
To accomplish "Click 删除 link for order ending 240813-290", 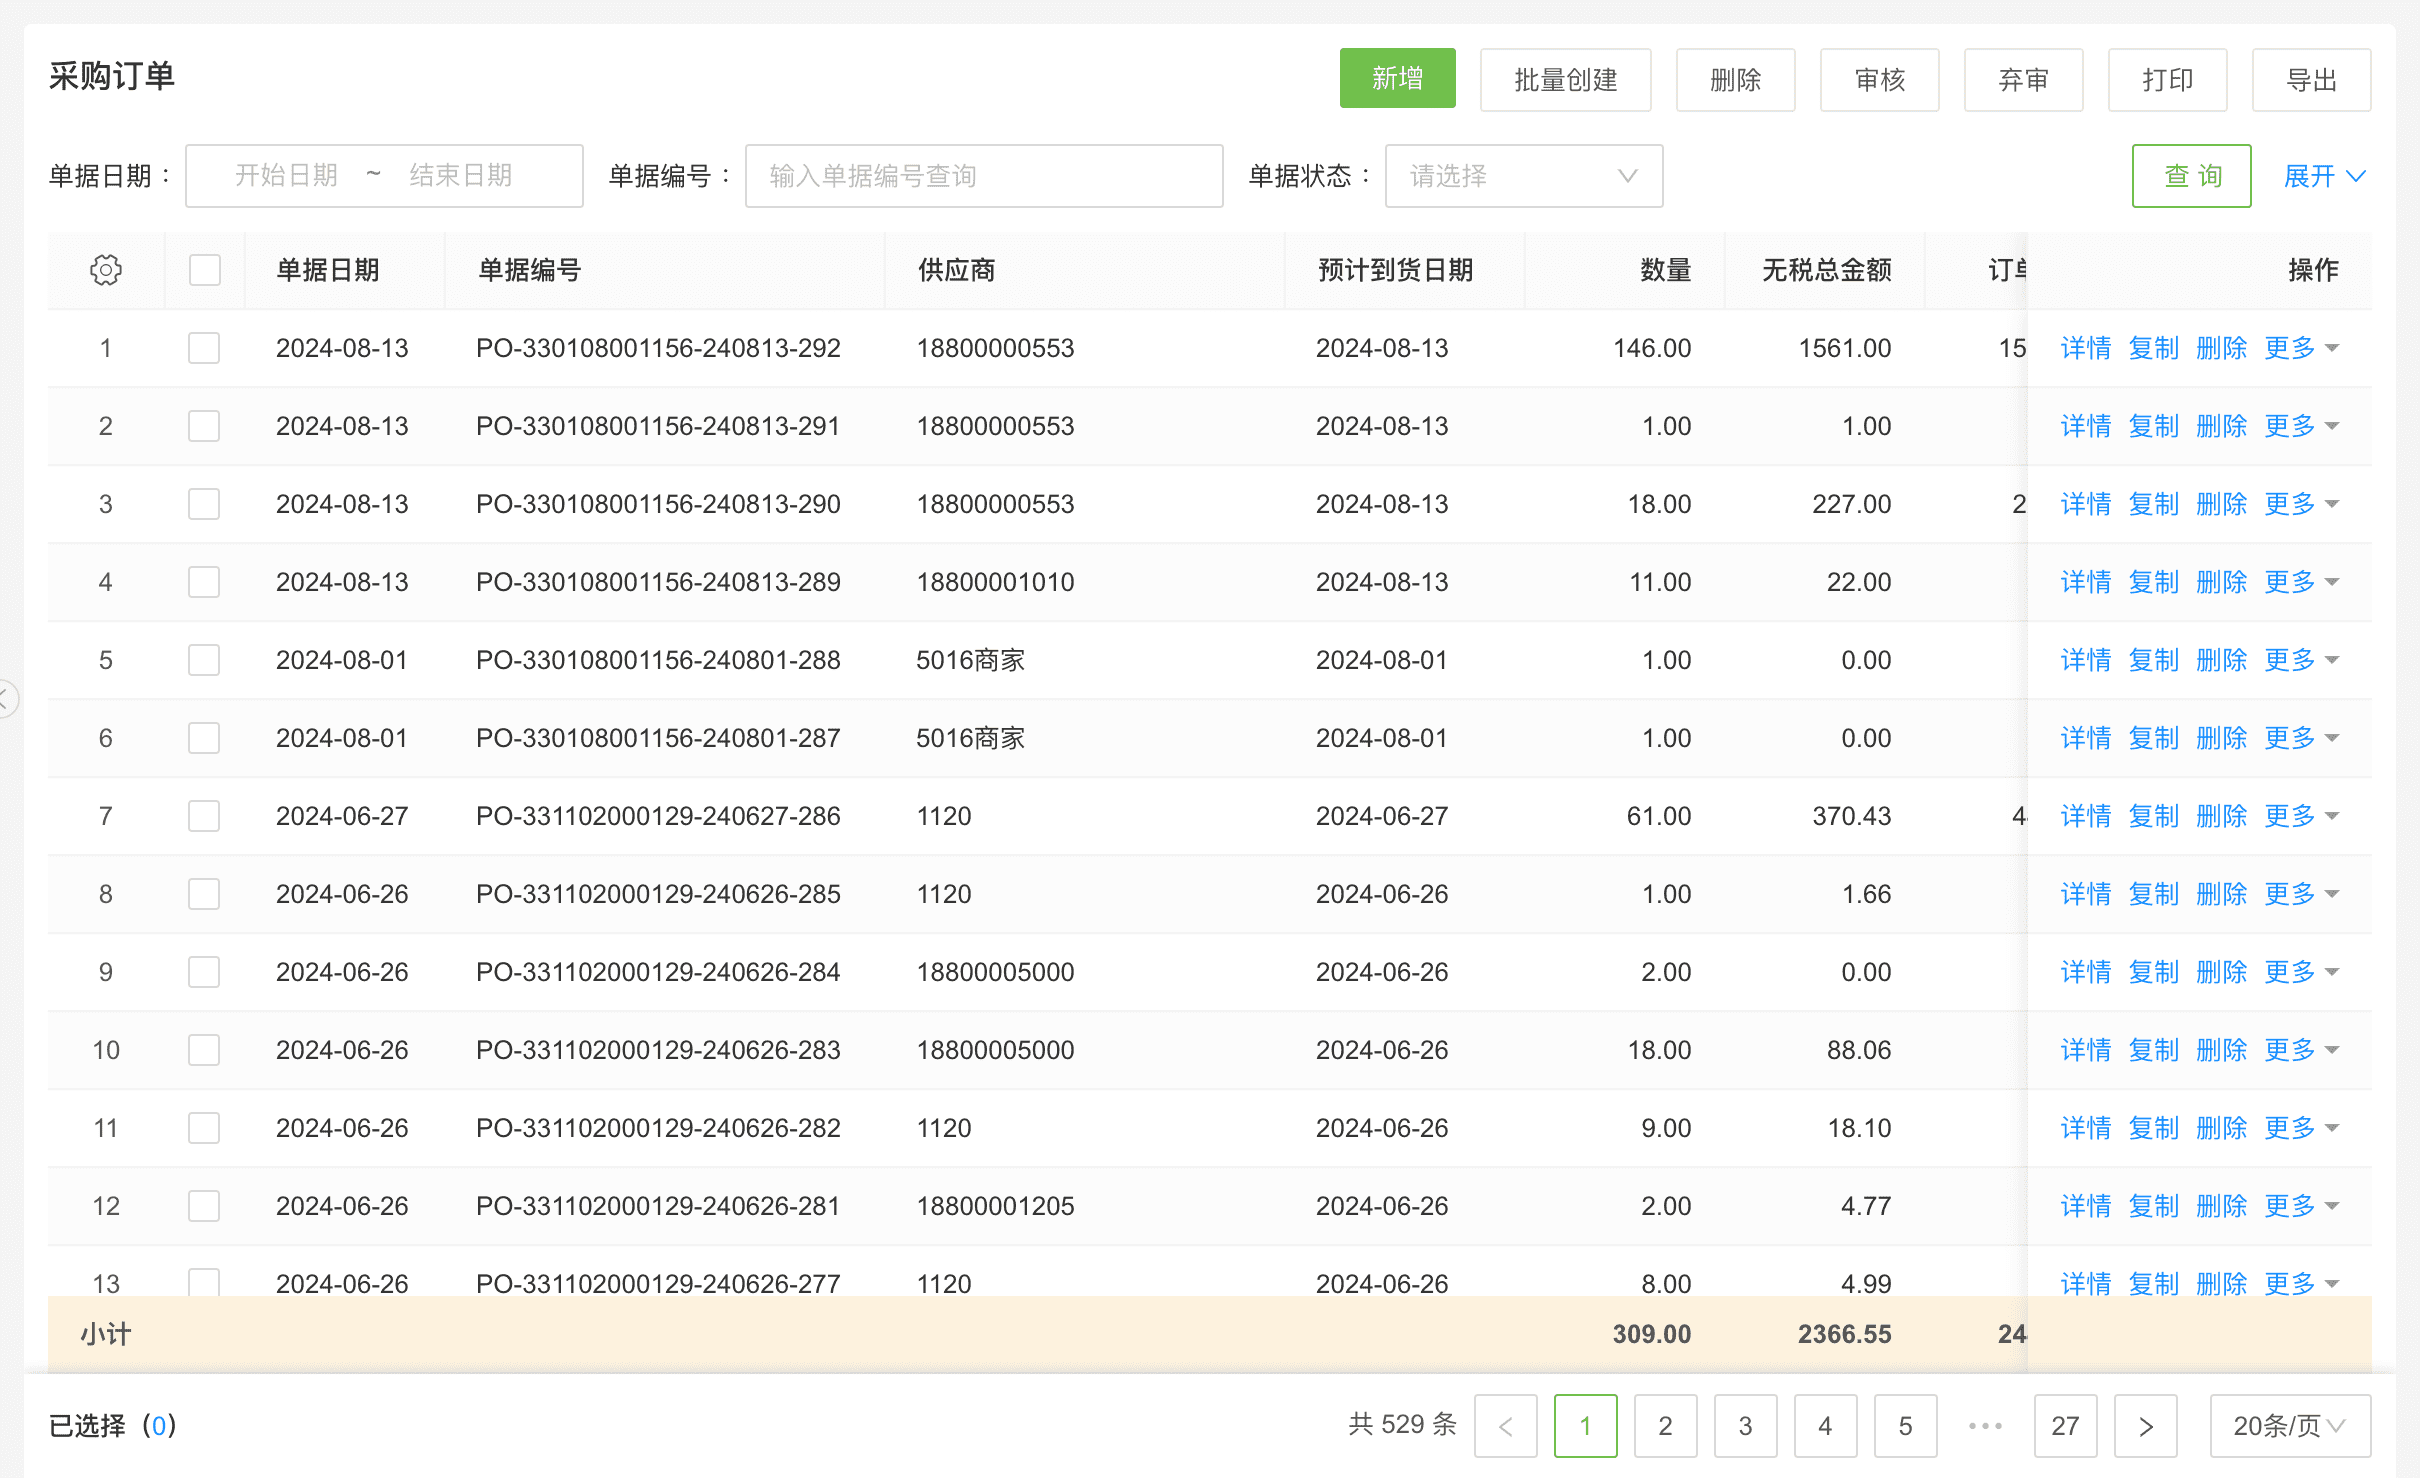I will coord(2221,504).
